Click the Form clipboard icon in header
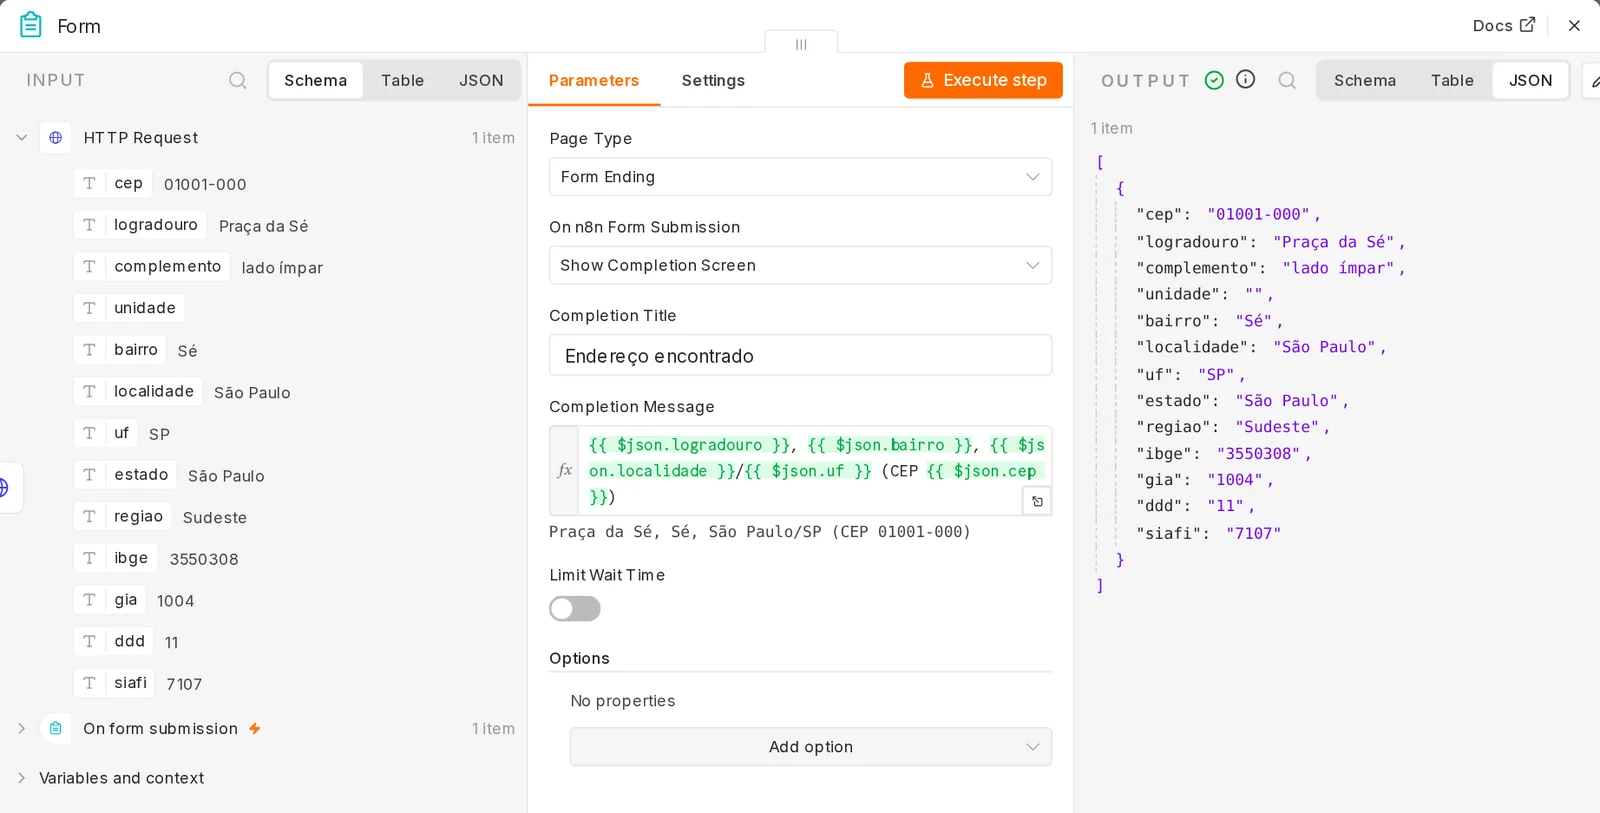Viewport: 1600px width, 813px height. point(31,25)
